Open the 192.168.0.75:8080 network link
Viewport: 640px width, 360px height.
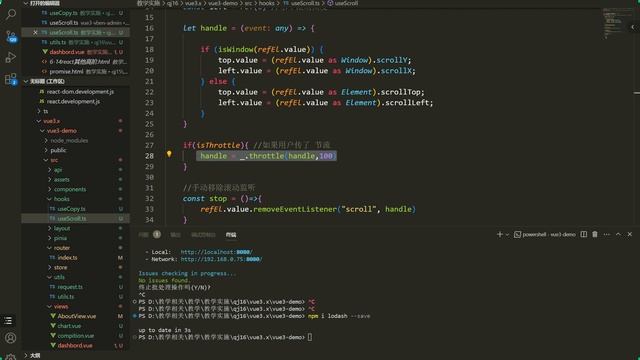click(221, 259)
